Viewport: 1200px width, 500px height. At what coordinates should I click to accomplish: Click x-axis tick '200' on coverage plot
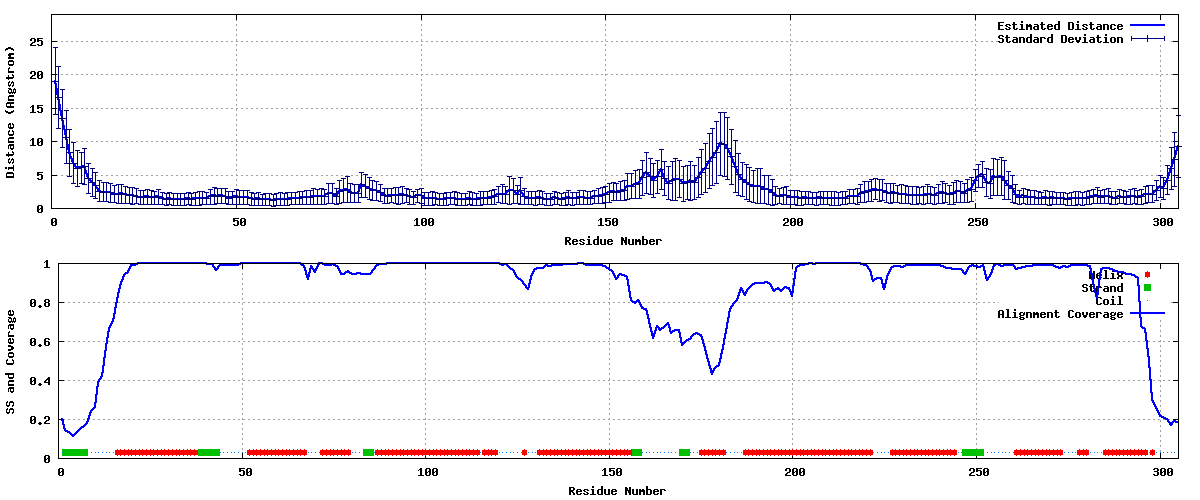tap(795, 471)
